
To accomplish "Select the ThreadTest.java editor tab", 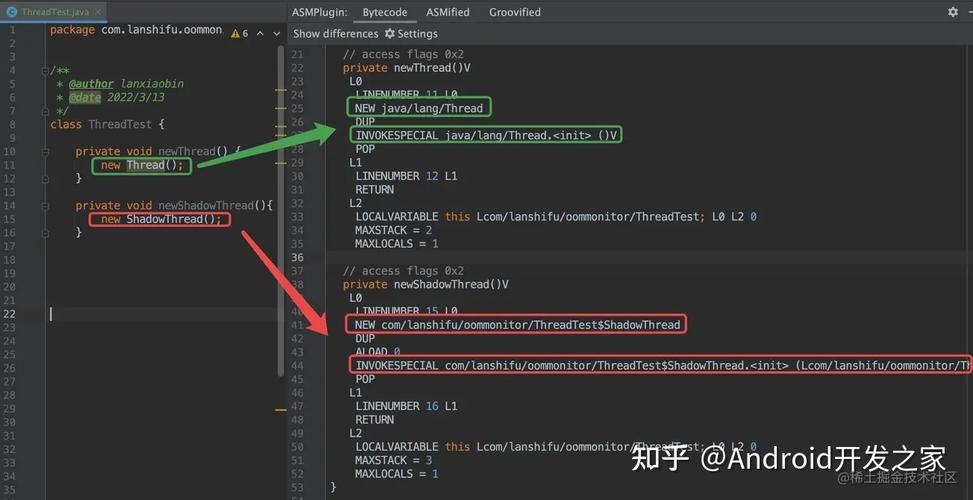I will (54, 12).
